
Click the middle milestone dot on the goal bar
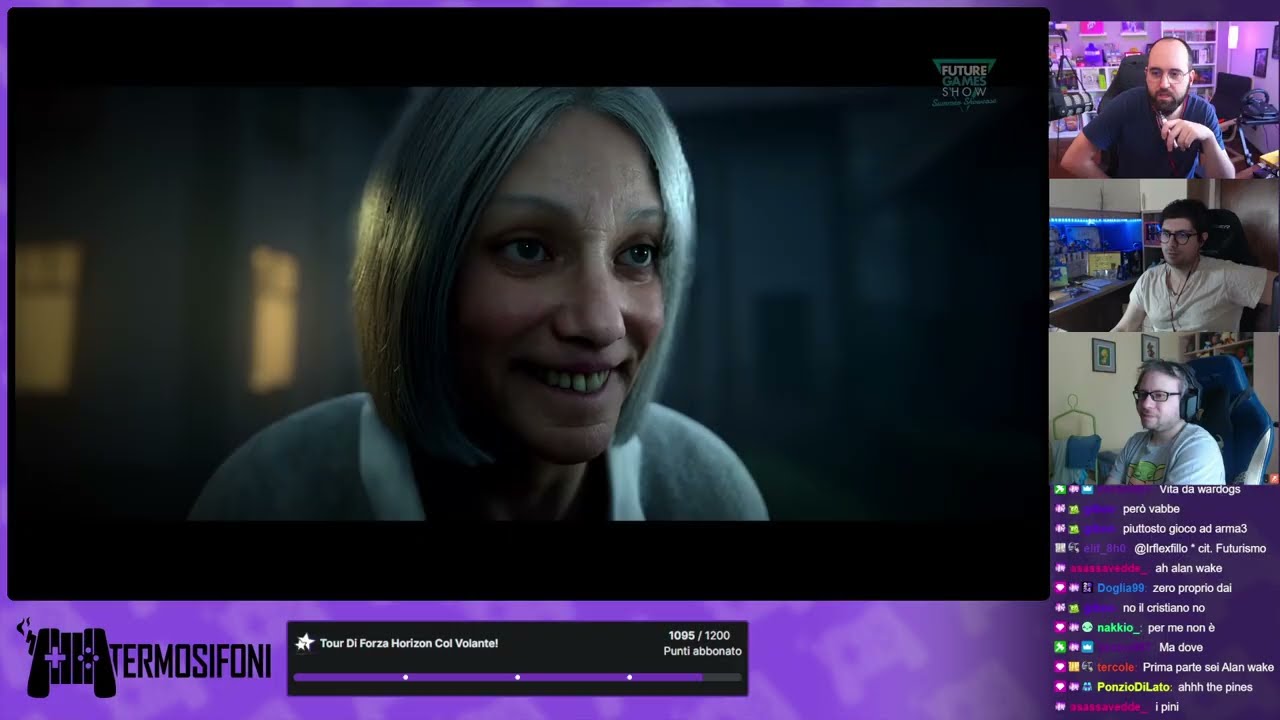pos(517,677)
